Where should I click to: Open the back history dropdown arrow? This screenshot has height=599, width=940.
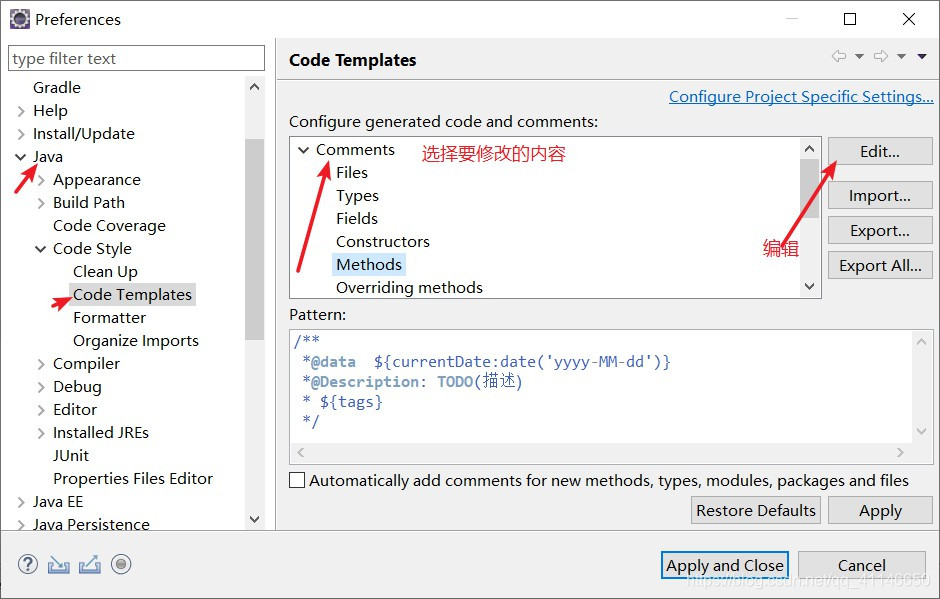[859, 56]
